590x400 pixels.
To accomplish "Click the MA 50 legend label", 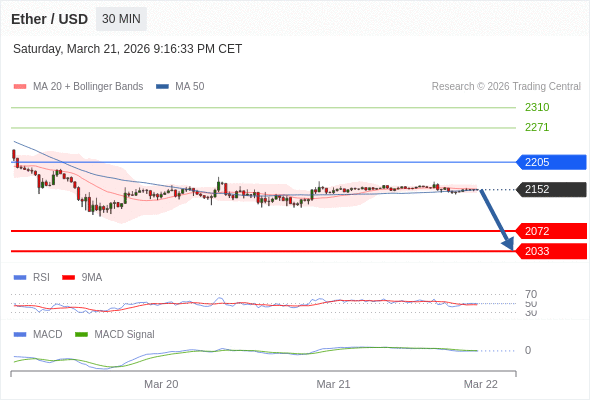I will pyautogui.click(x=190, y=87).
